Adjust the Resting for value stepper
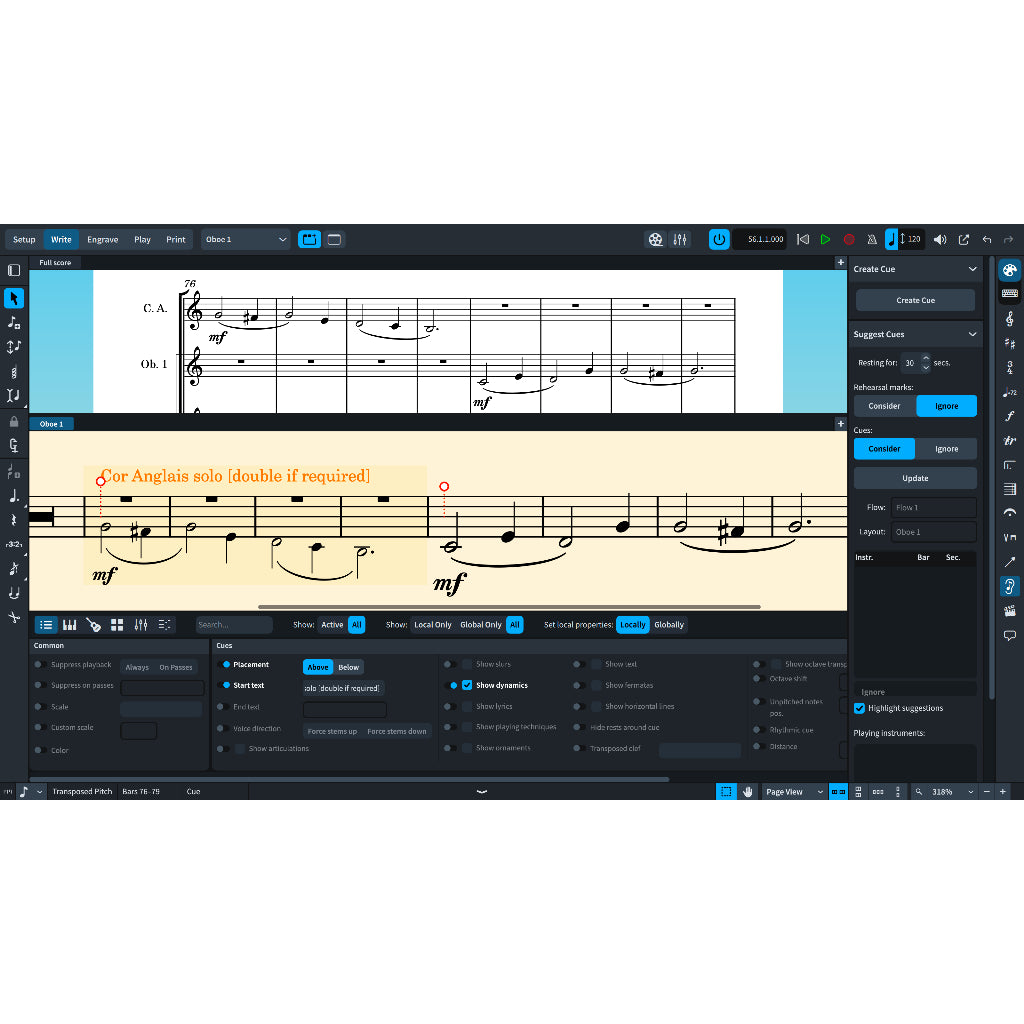 tap(925, 362)
